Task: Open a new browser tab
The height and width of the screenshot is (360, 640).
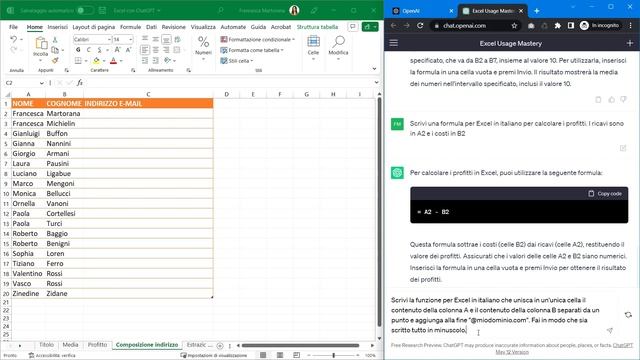Action: pyautogui.click(x=537, y=11)
